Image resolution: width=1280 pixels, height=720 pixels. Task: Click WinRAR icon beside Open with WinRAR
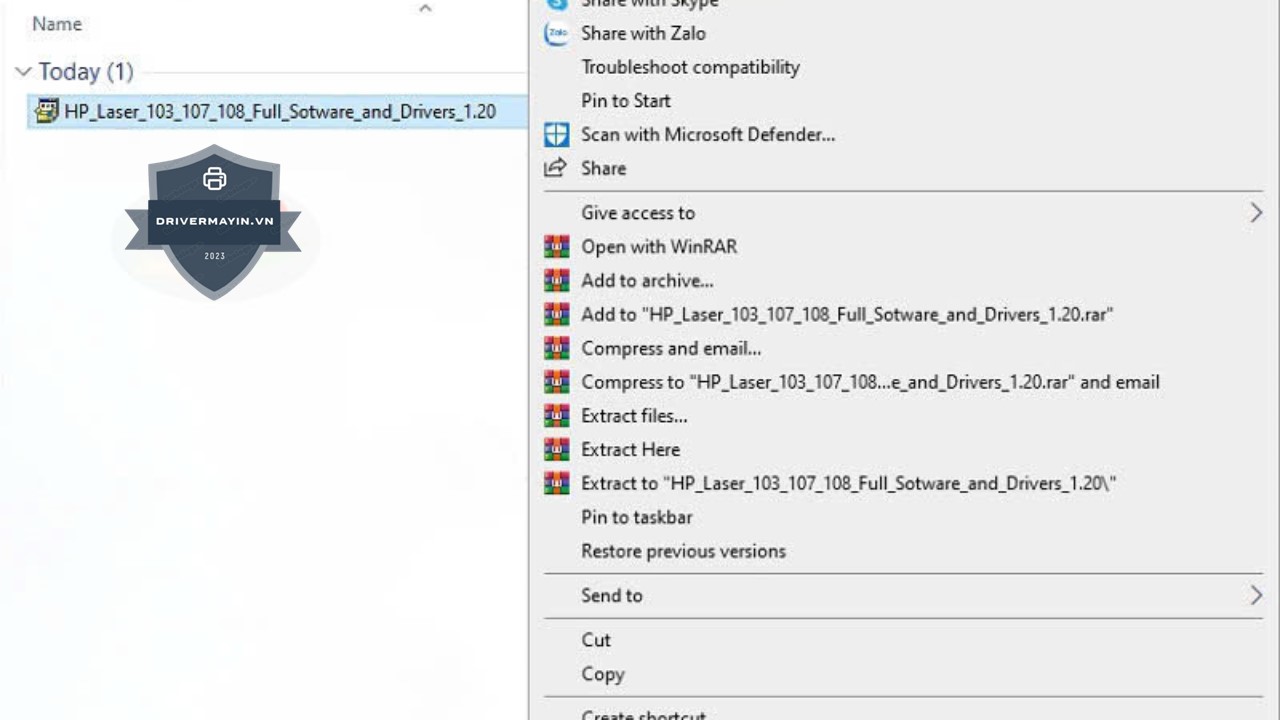(556, 246)
